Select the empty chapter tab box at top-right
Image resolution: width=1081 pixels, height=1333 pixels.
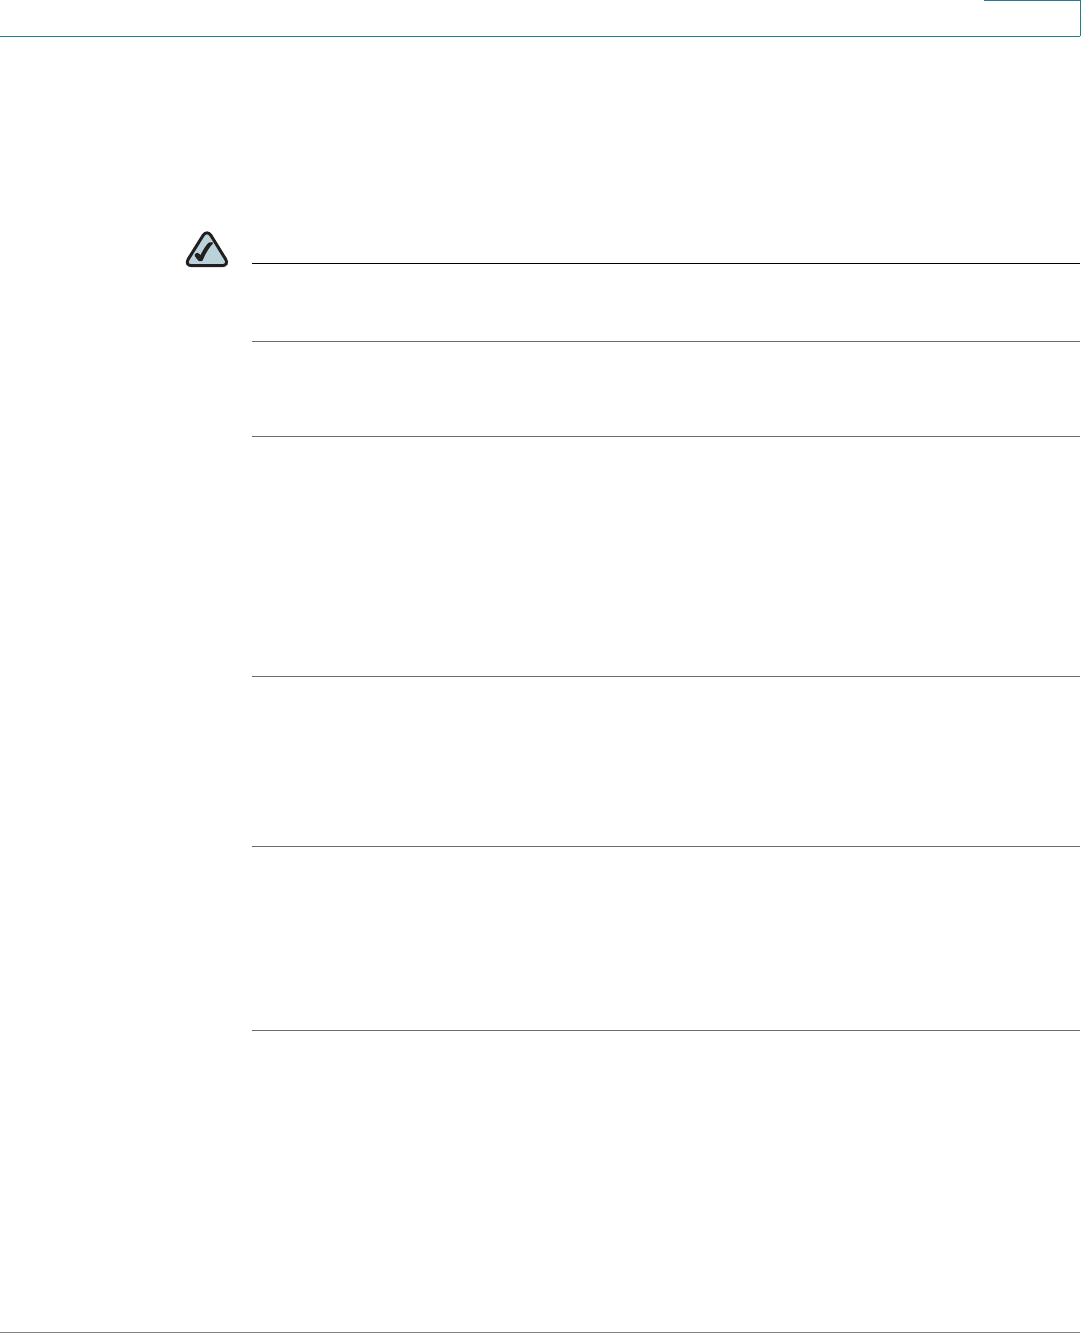pyautogui.click(x=1031, y=17)
